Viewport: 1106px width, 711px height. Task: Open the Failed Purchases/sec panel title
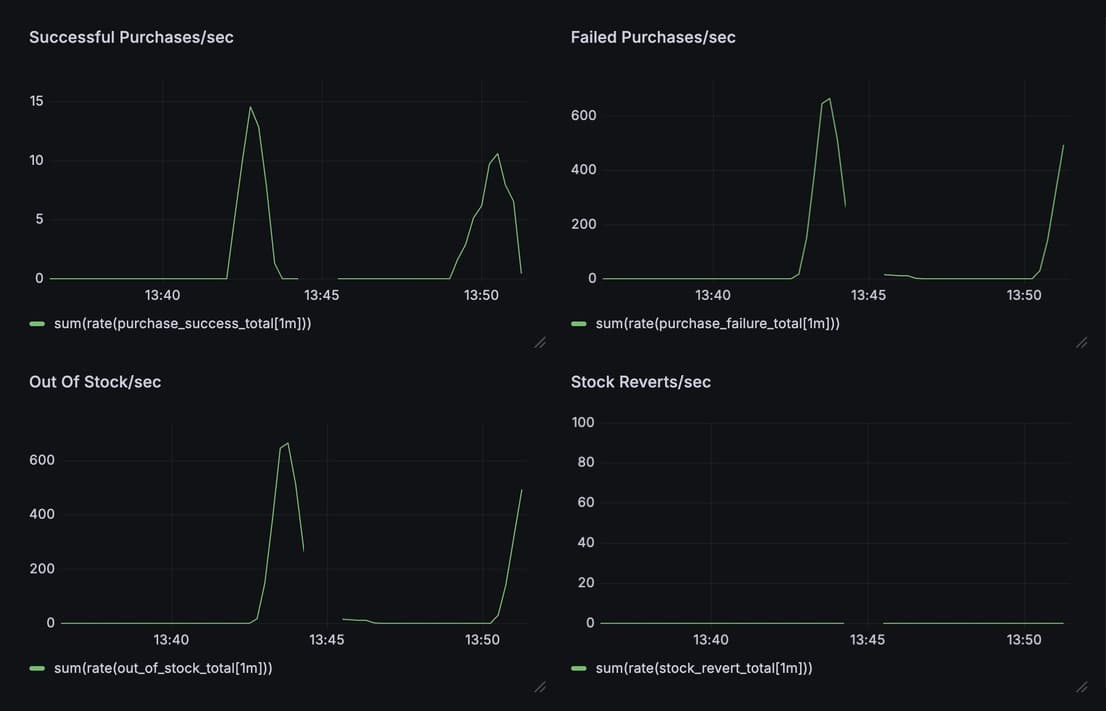(x=653, y=37)
